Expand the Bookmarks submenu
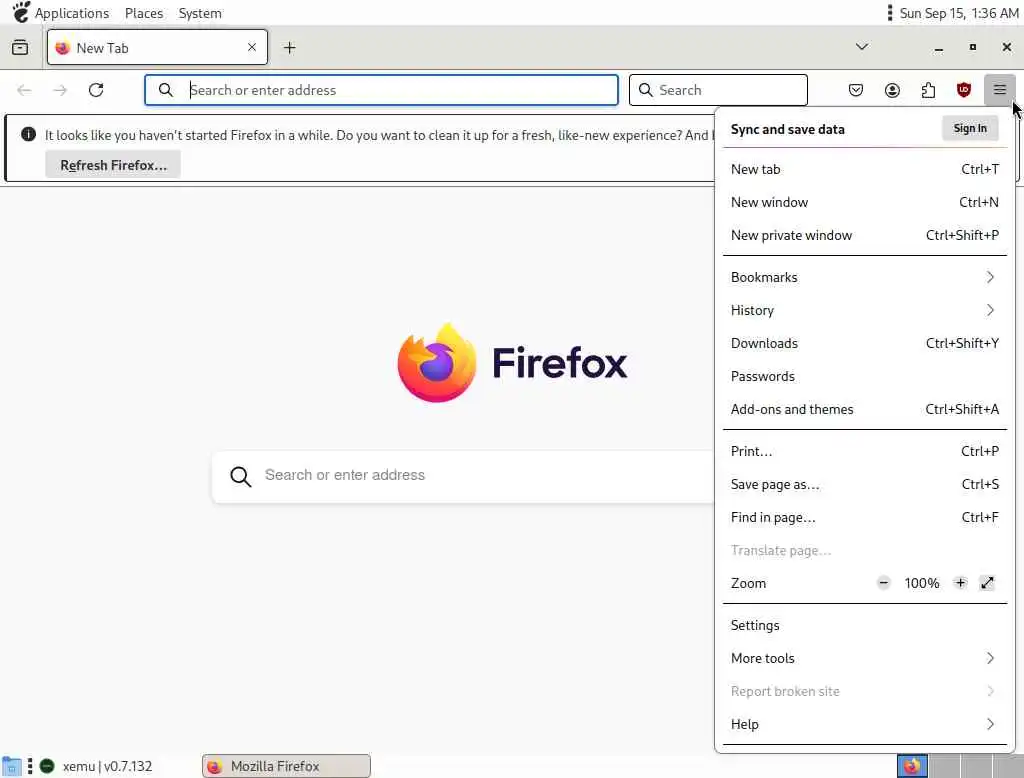Viewport: 1024px width, 778px height. (x=865, y=277)
